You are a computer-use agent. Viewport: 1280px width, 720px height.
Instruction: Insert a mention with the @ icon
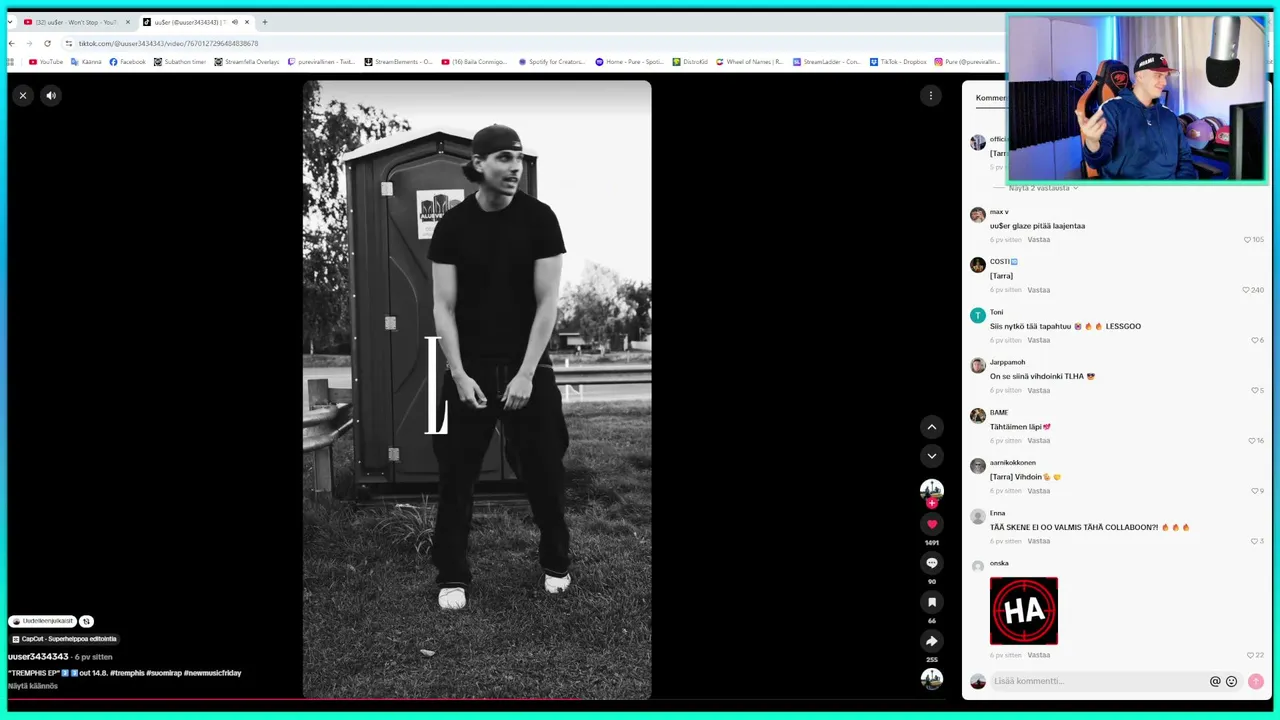(1215, 681)
